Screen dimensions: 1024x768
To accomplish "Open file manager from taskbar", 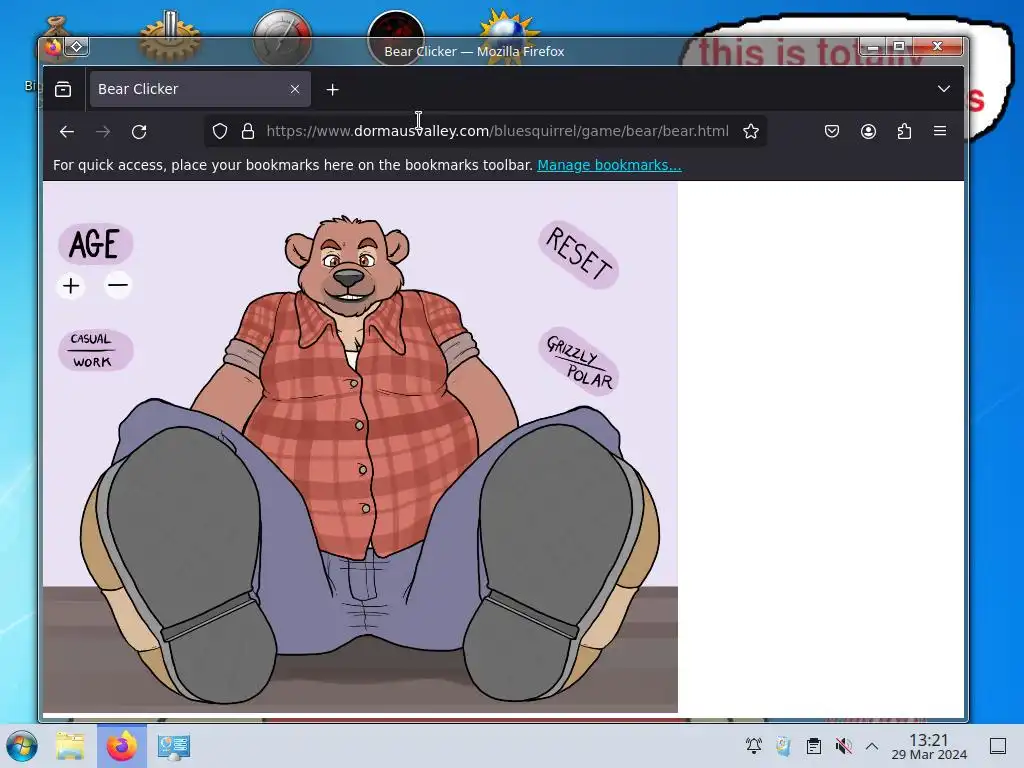I will pos(71,746).
